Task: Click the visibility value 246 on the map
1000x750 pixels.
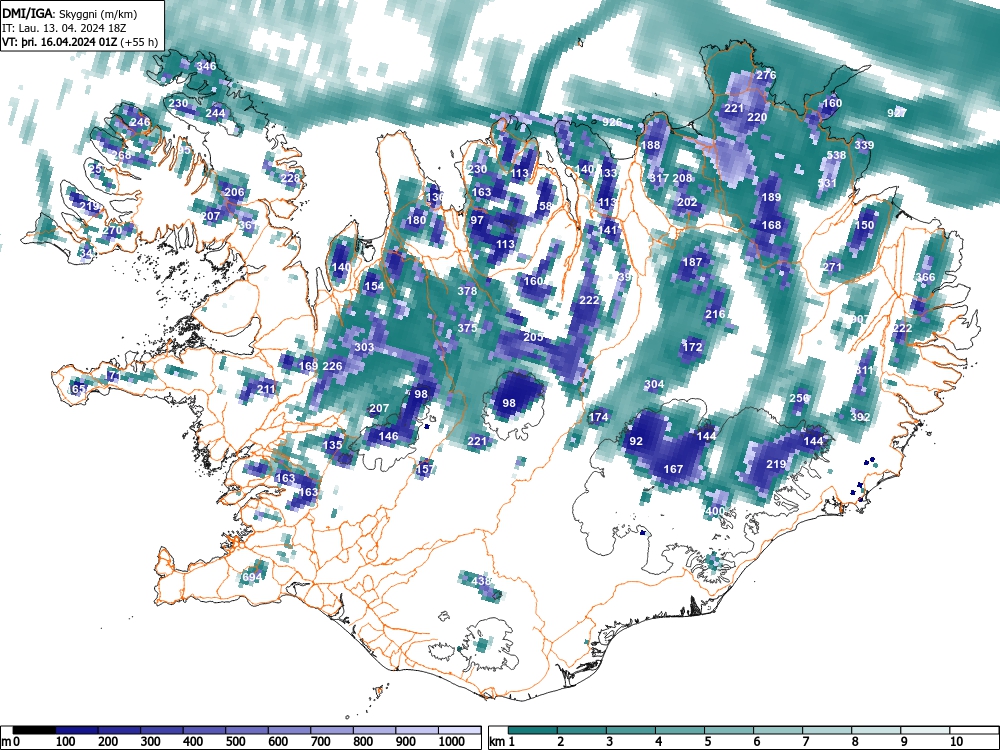Action: pos(140,122)
